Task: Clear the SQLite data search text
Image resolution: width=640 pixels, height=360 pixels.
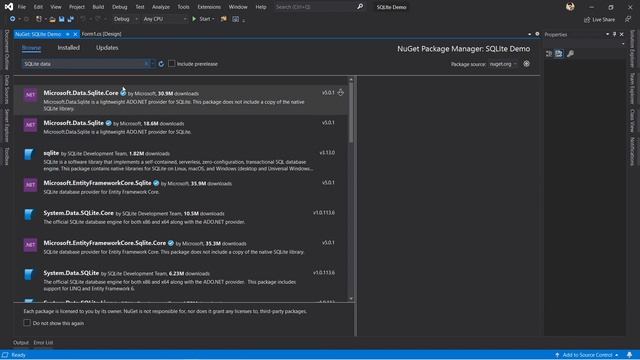Action: [146, 64]
